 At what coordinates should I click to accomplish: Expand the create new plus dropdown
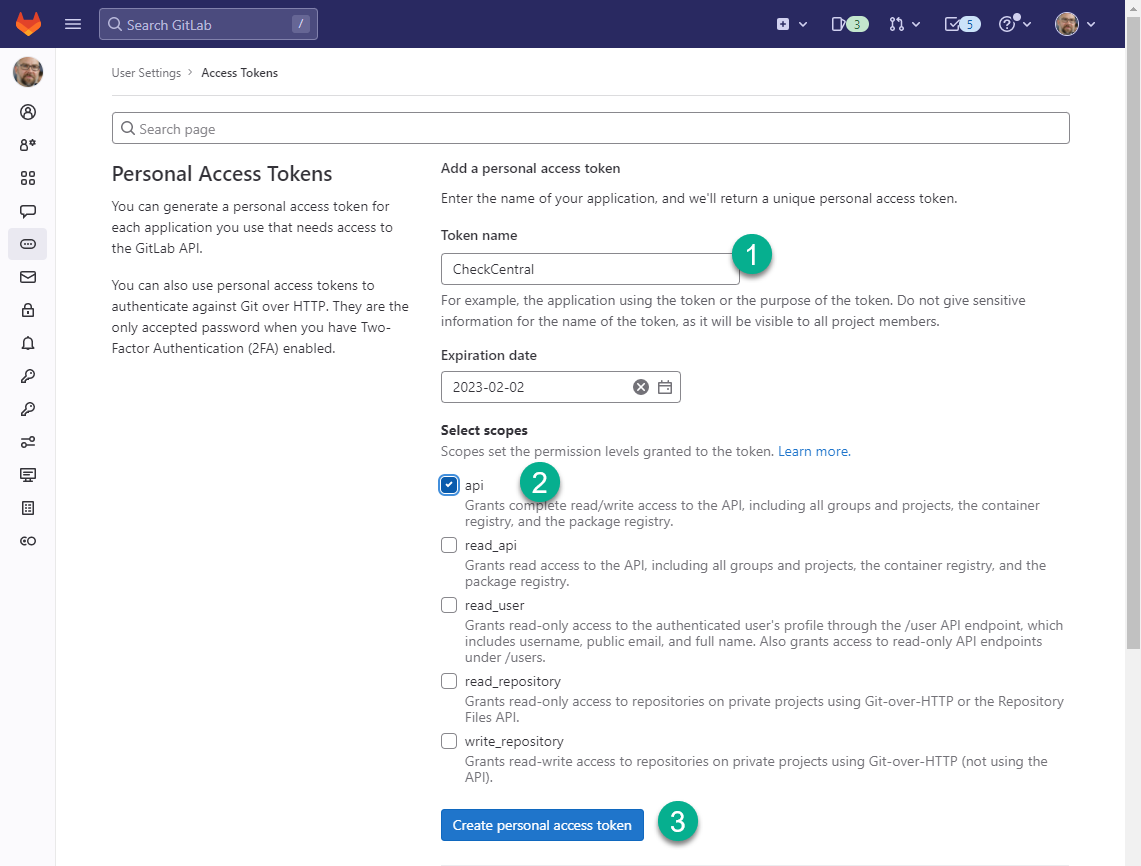pyautogui.click(x=791, y=24)
